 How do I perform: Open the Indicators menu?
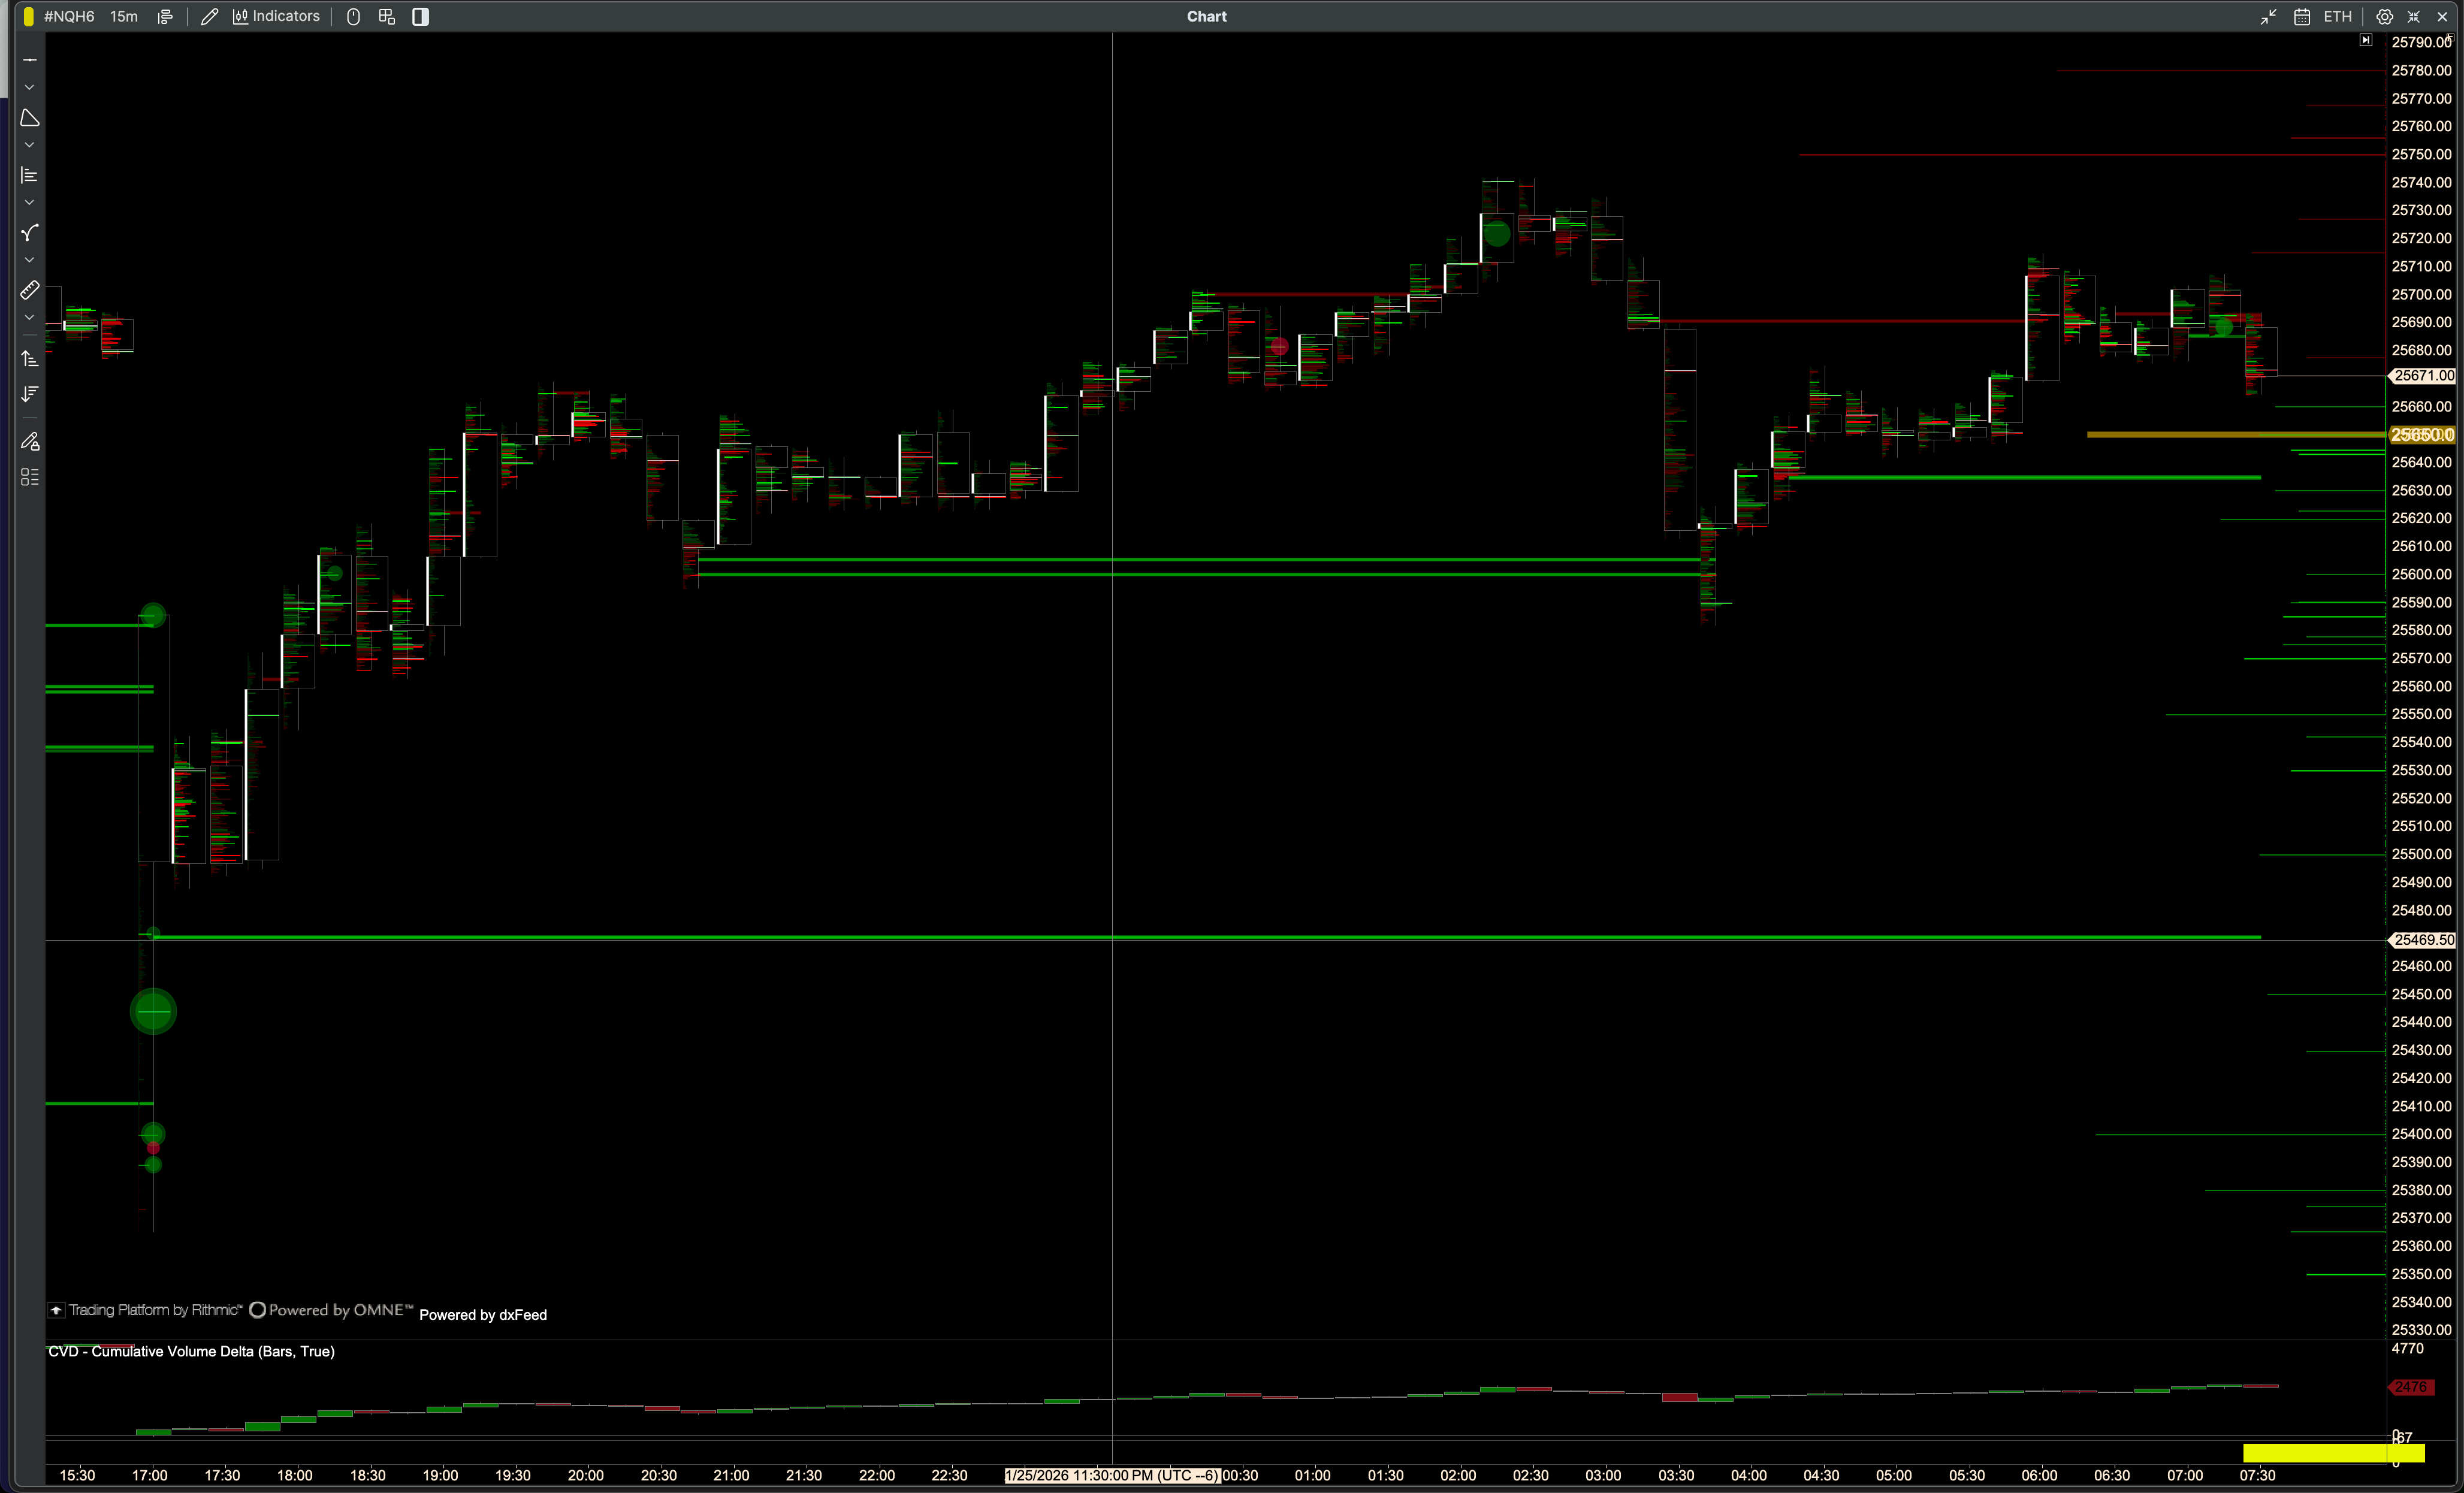tap(276, 16)
